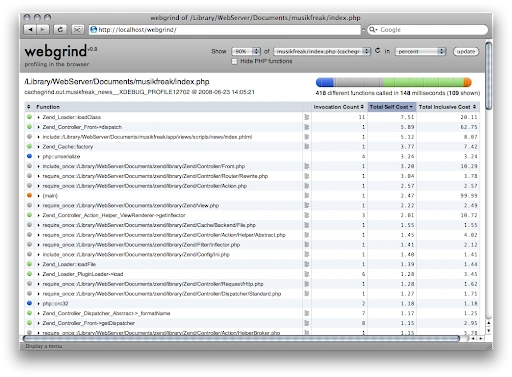Open file icon for Zend_Cache::factory row
The height and width of the screenshot is (377, 512).
[307, 146]
